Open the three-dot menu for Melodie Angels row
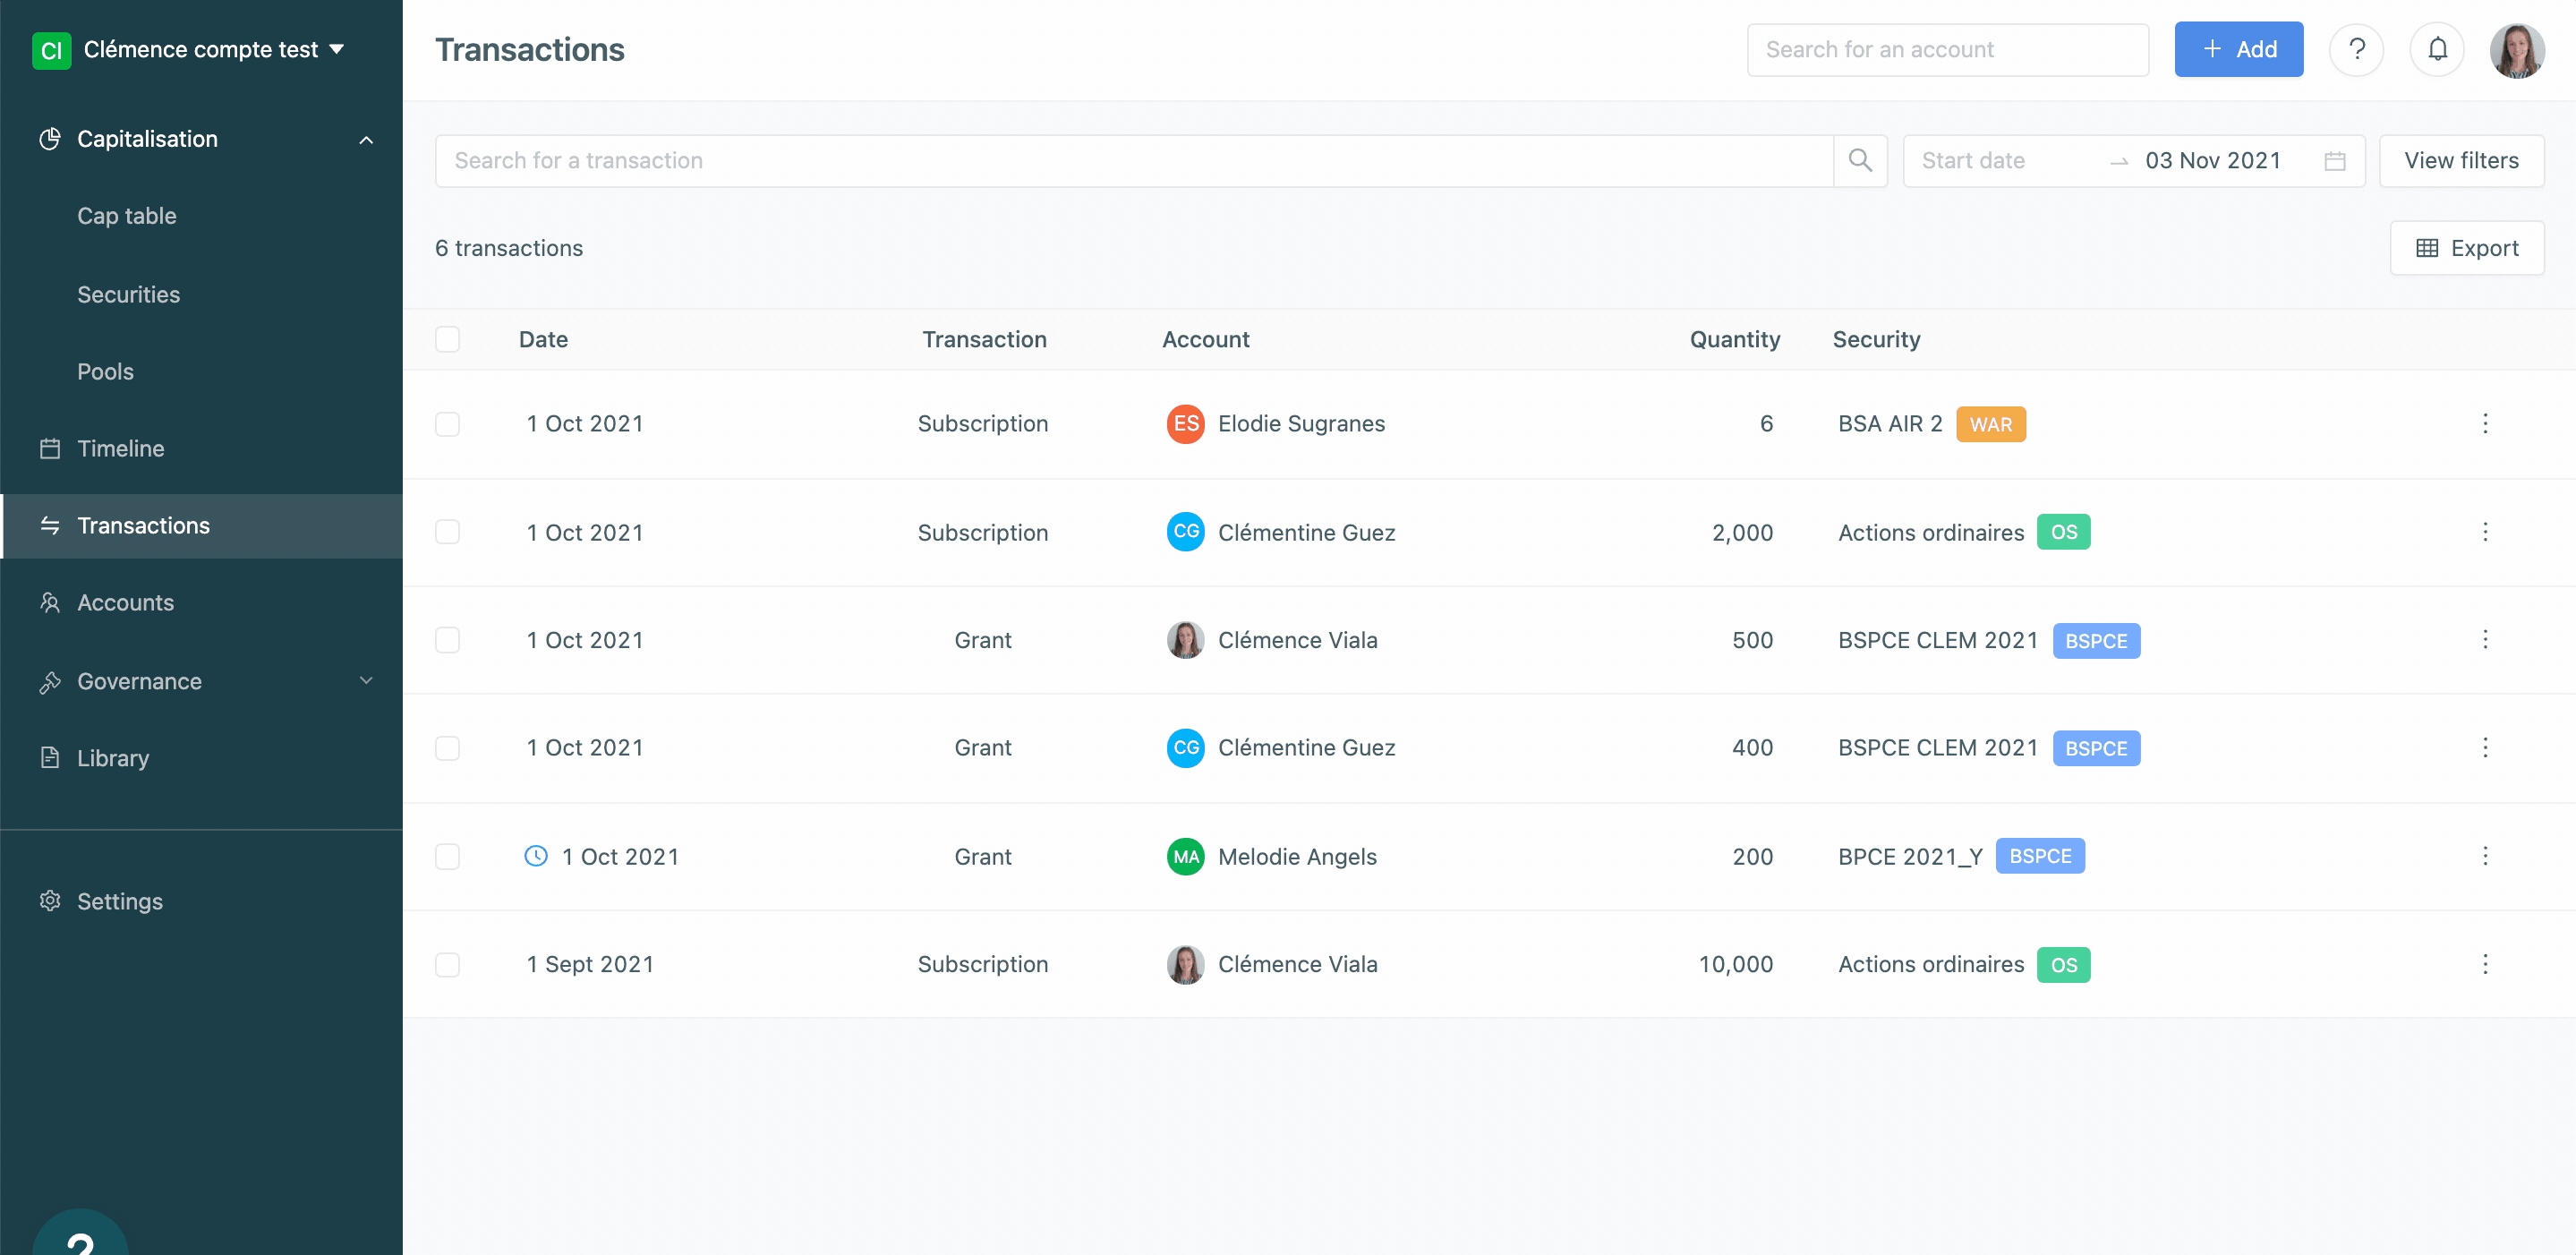The image size is (2576, 1255). click(x=2484, y=856)
